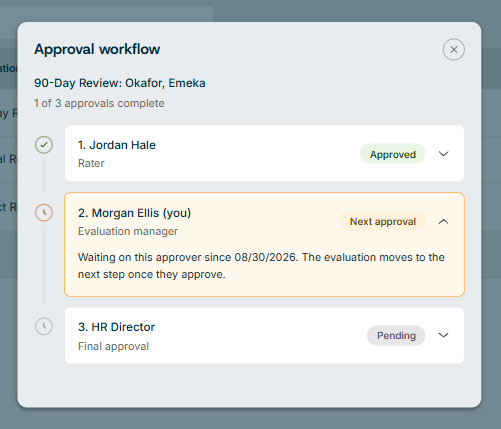This screenshot has width=501, height=429.
Task: Click the Pending status badge
Action: 396,335
